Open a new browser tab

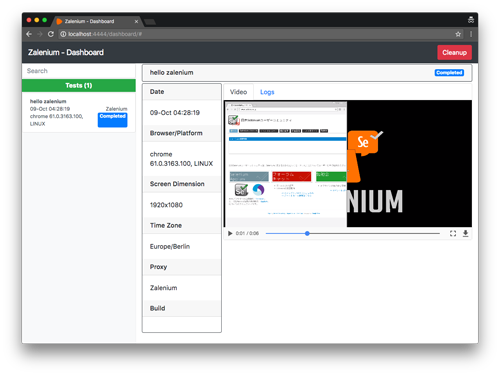[150, 22]
